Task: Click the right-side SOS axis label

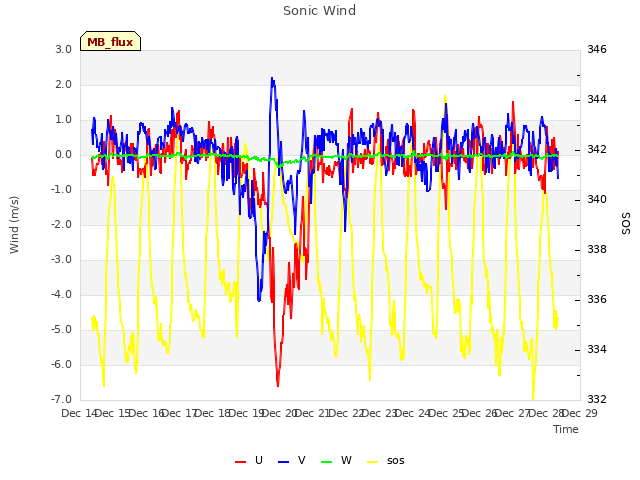Action: point(626,224)
